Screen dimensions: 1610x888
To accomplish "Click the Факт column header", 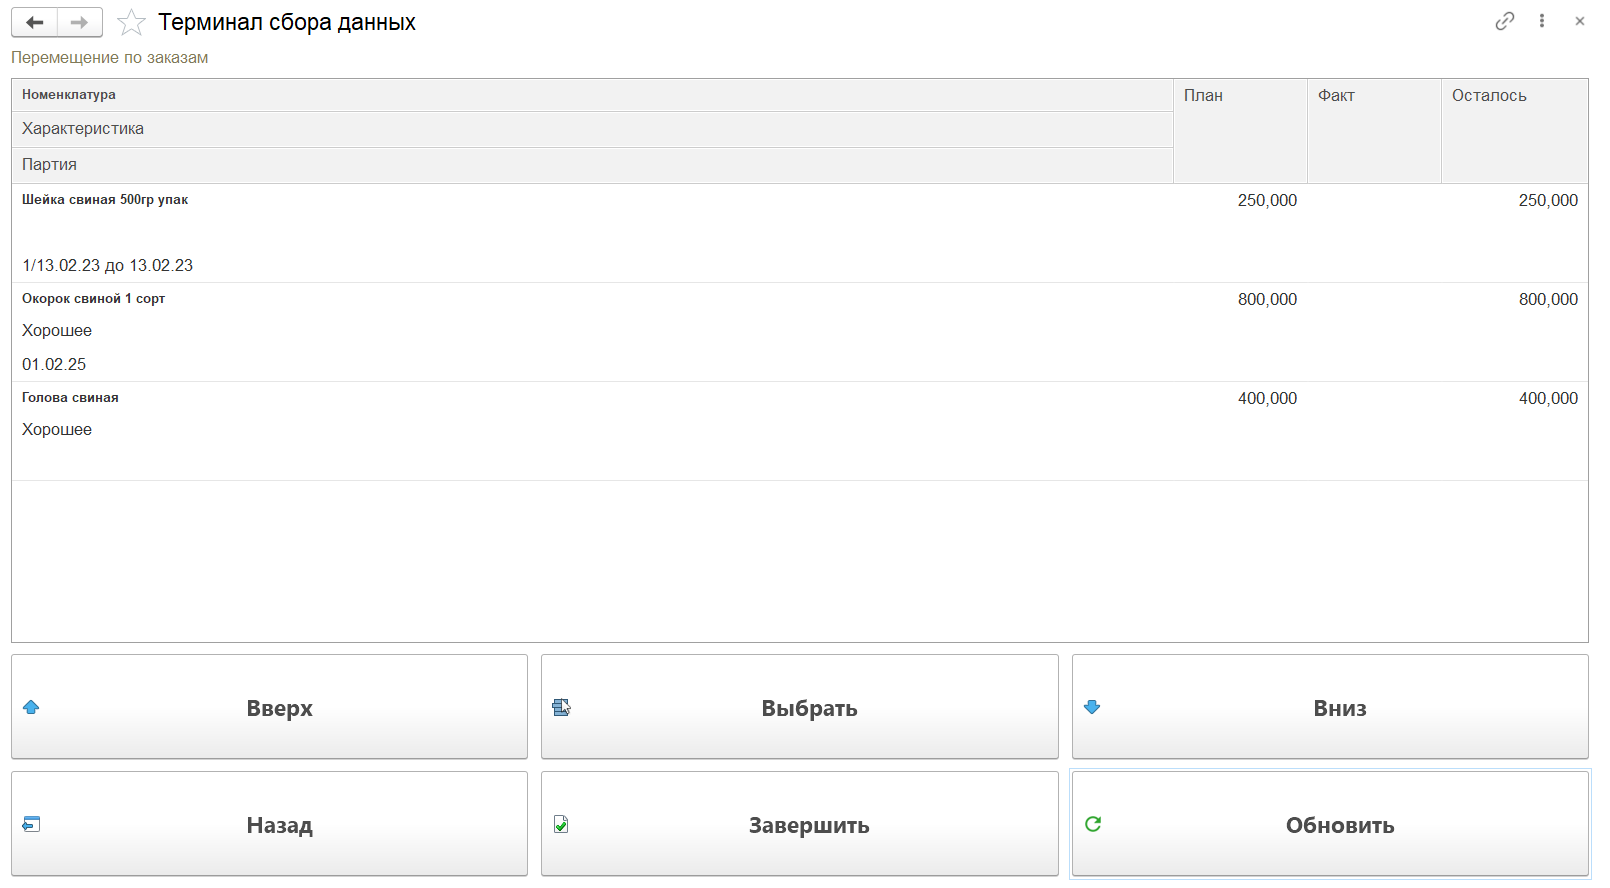I will 1336,96.
